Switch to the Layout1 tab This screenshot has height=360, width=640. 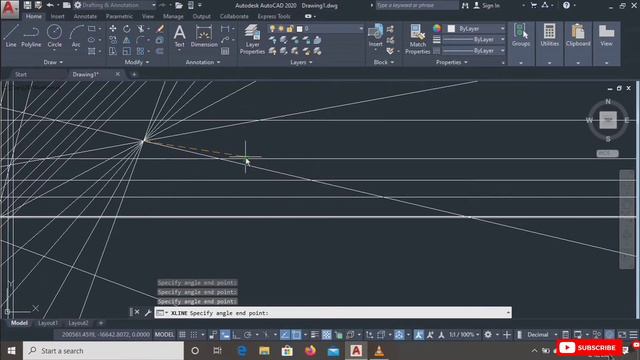48,323
